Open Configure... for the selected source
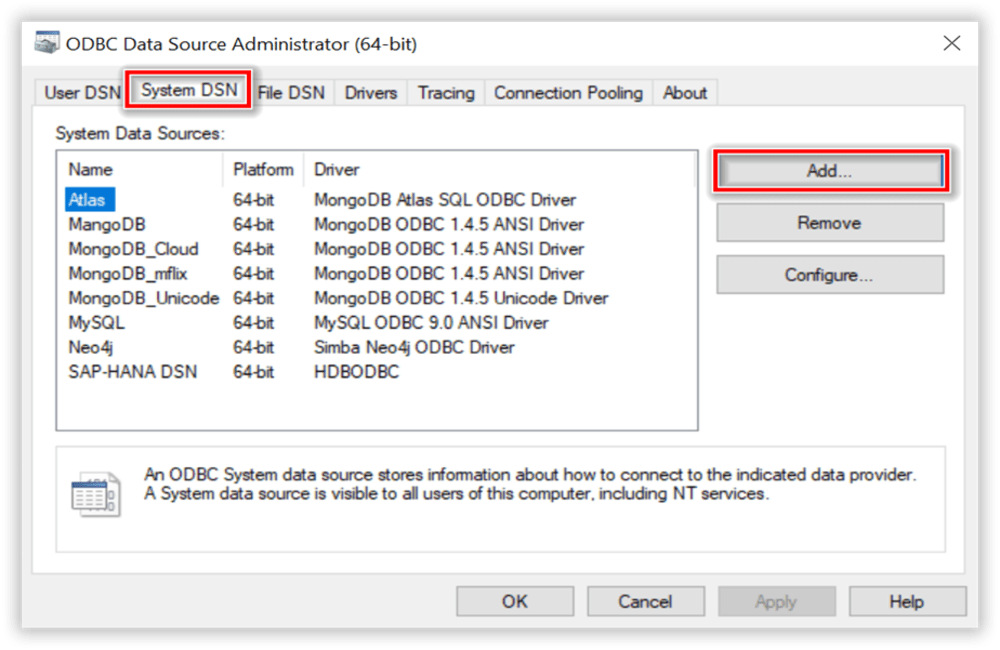The height and width of the screenshot is (650, 1000). tap(829, 275)
